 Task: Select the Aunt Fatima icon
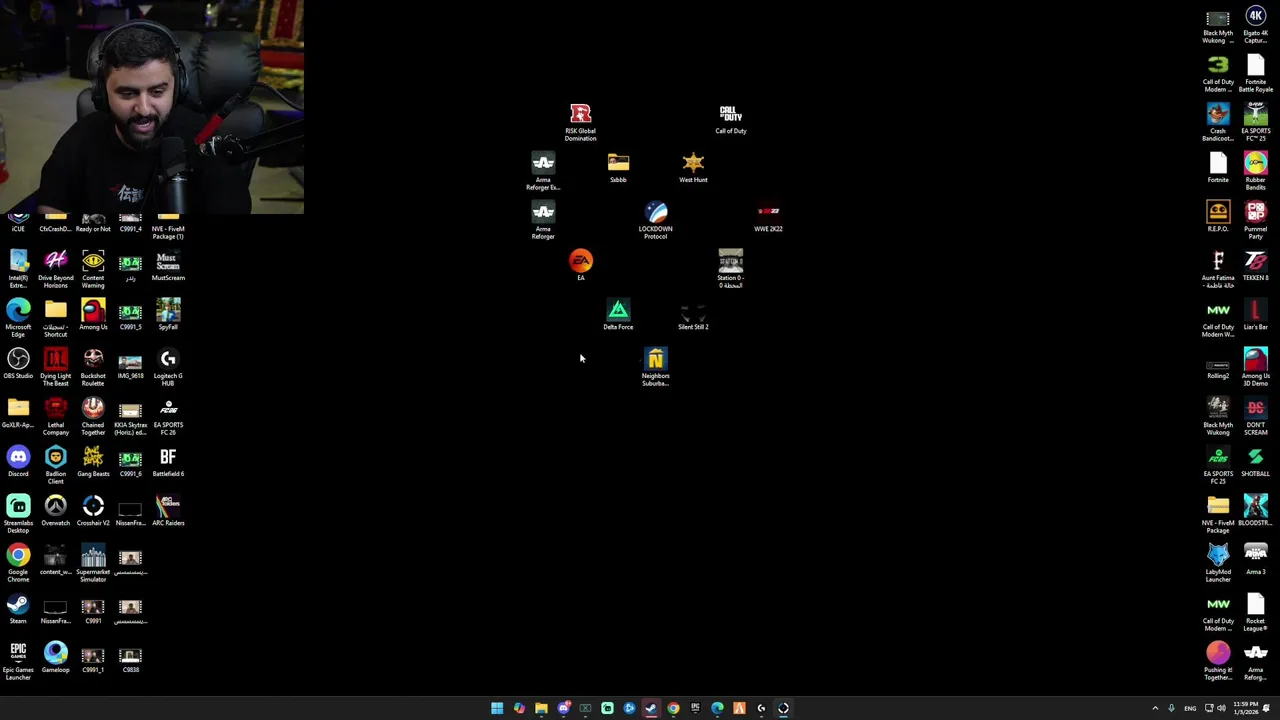pos(1218,269)
